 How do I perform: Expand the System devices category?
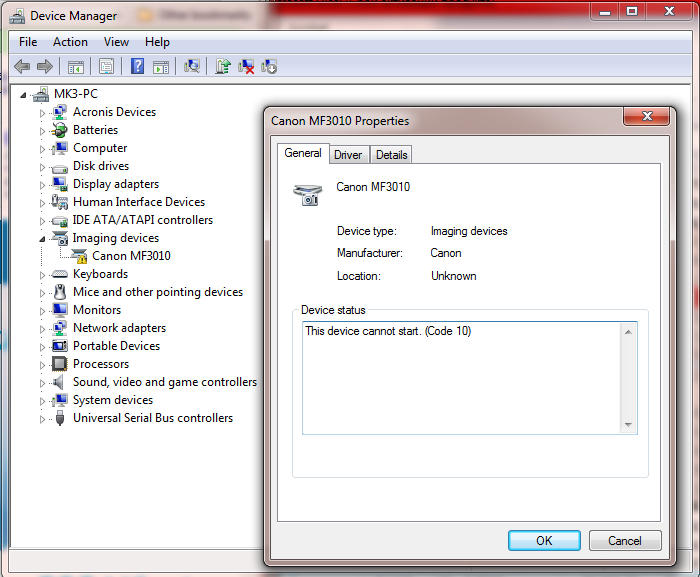[x=42, y=401]
